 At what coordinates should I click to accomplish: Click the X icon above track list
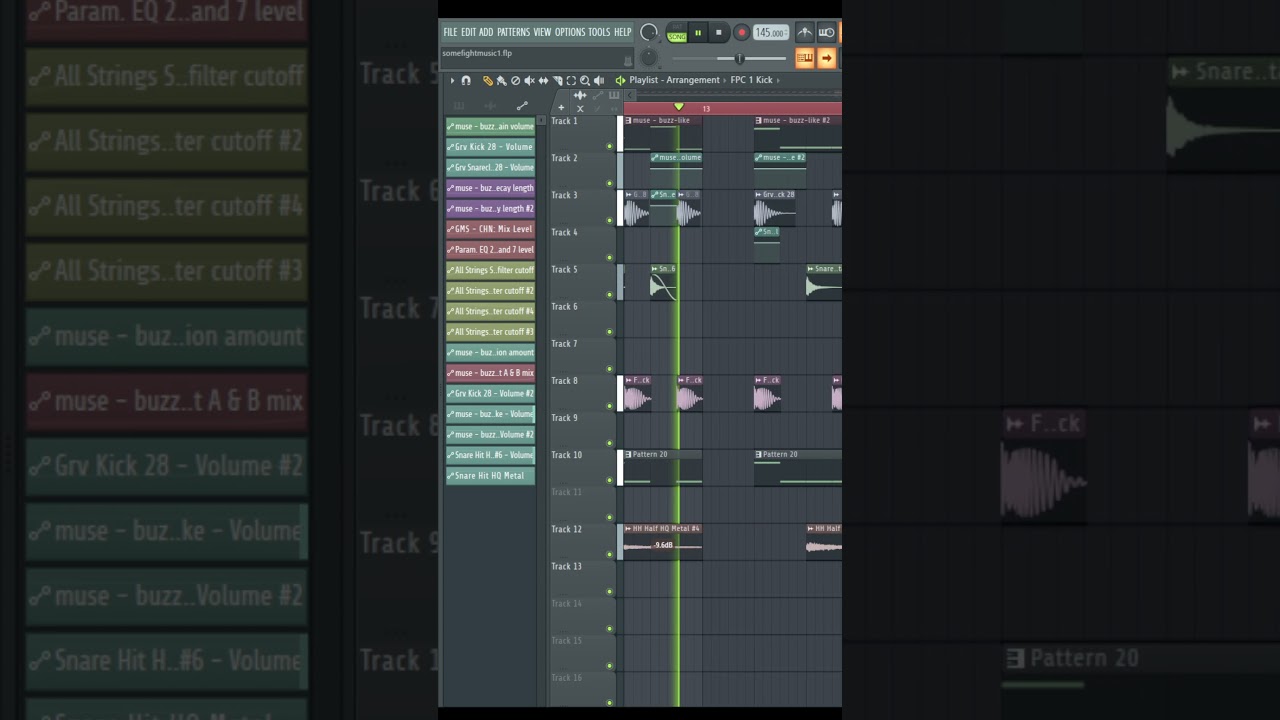coord(580,108)
